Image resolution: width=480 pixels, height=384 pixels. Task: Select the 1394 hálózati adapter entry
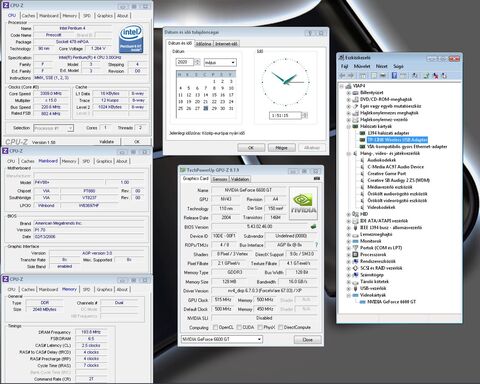click(x=388, y=133)
